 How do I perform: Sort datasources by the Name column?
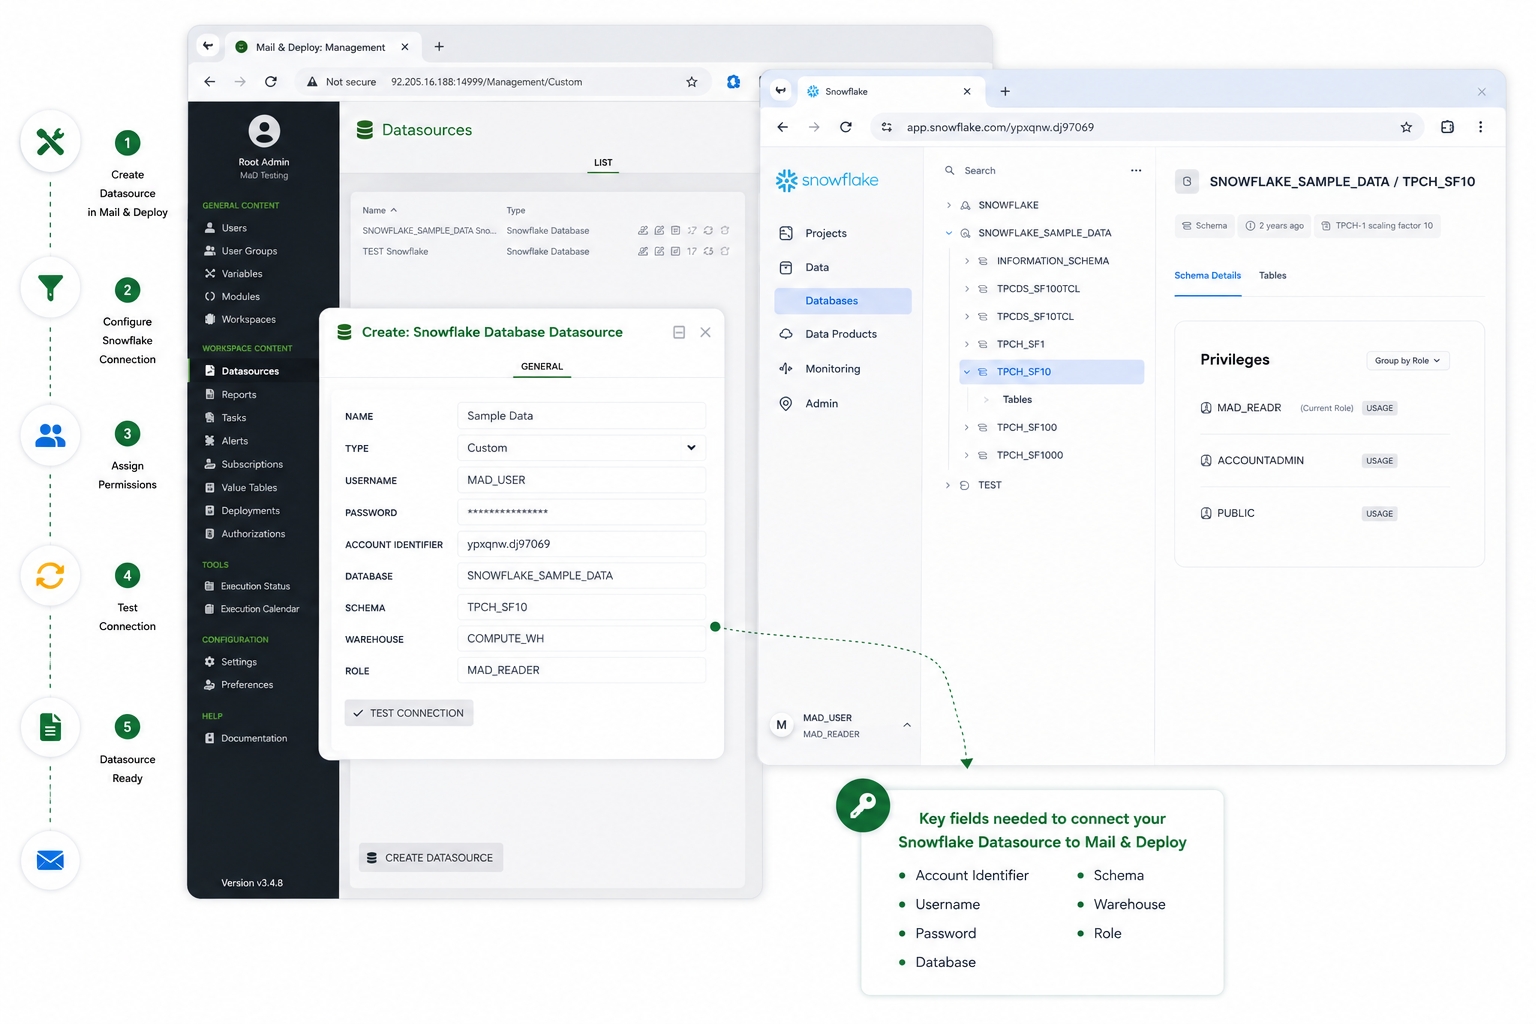coord(379,211)
